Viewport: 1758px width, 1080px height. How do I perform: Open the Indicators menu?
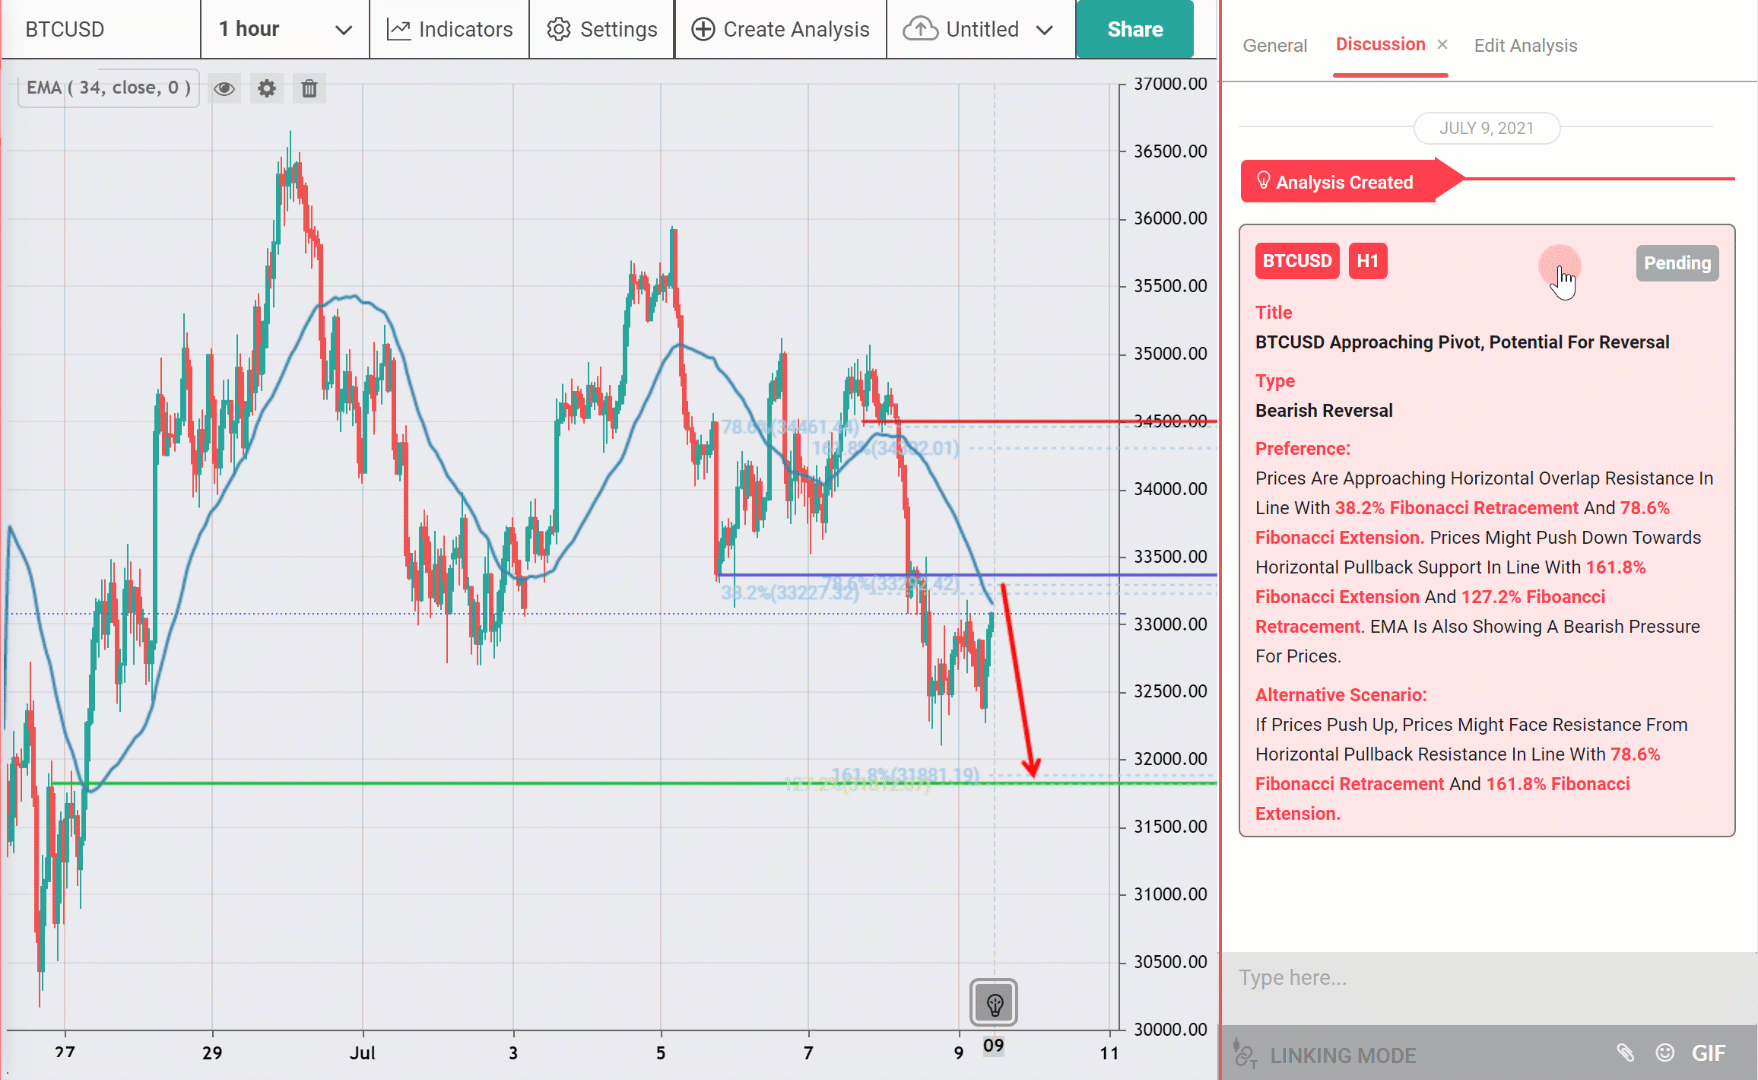(x=450, y=29)
